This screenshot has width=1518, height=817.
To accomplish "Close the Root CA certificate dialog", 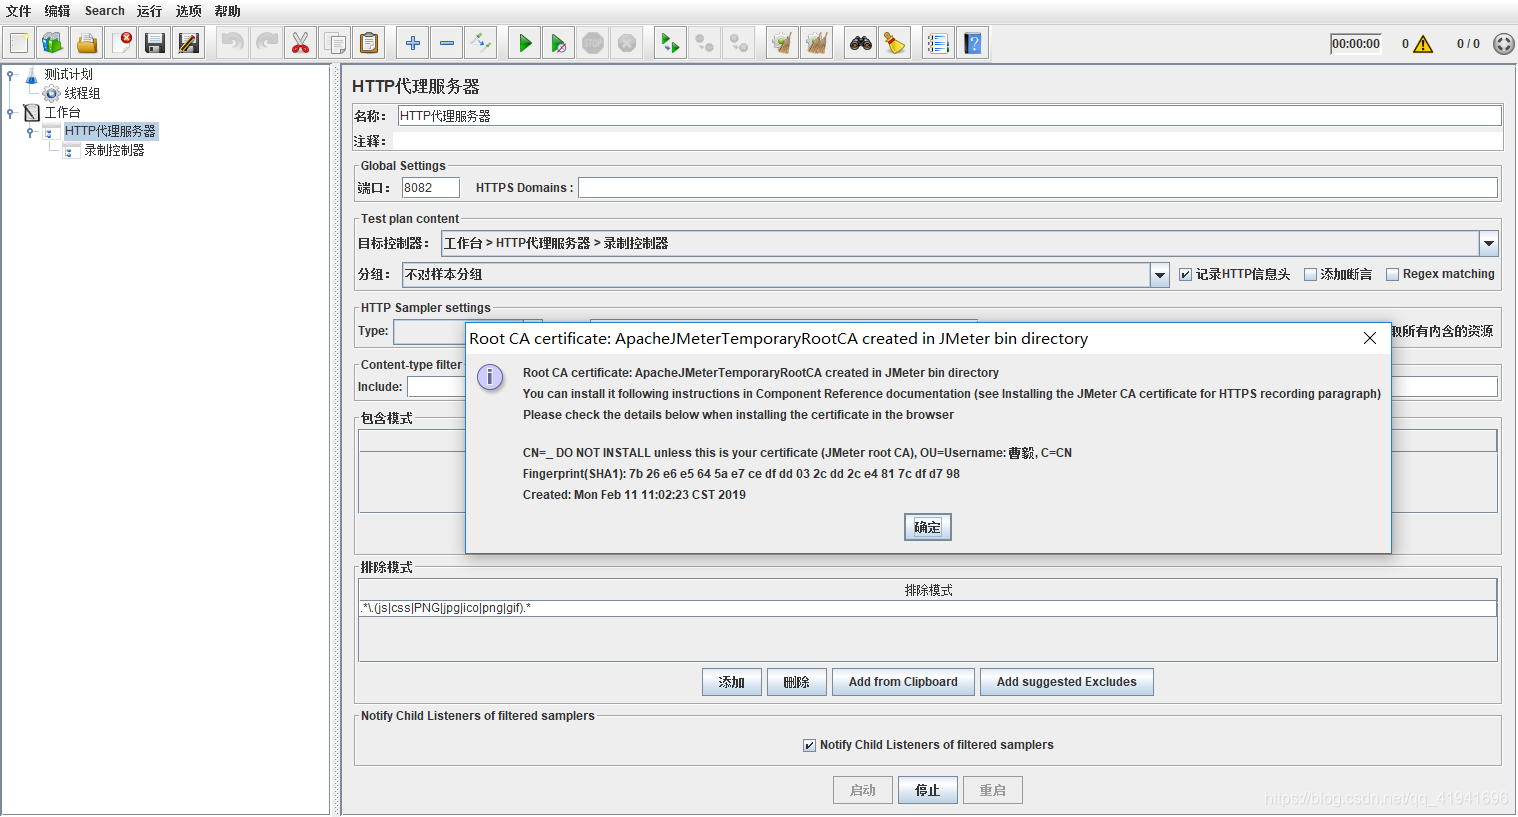I will tap(1370, 338).
